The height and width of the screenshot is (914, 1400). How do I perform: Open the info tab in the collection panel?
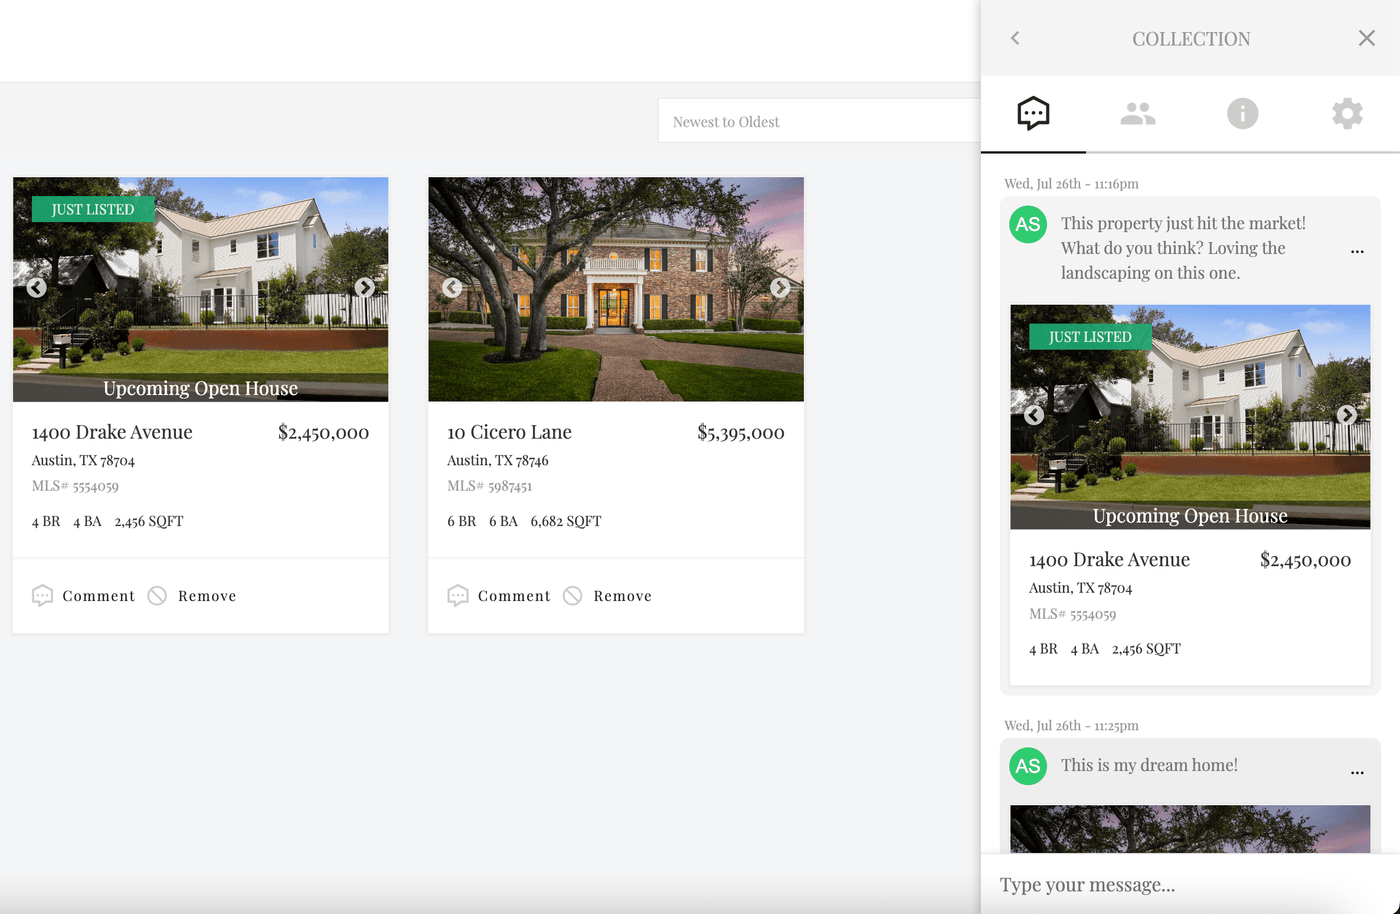pyautogui.click(x=1242, y=113)
